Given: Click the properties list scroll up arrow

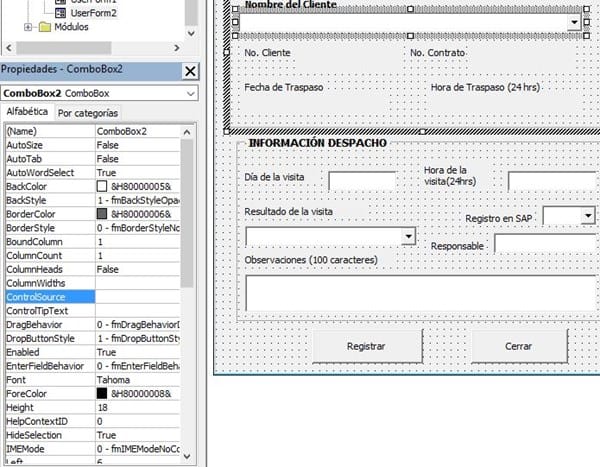Looking at the screenshot, I should point(187,132).
